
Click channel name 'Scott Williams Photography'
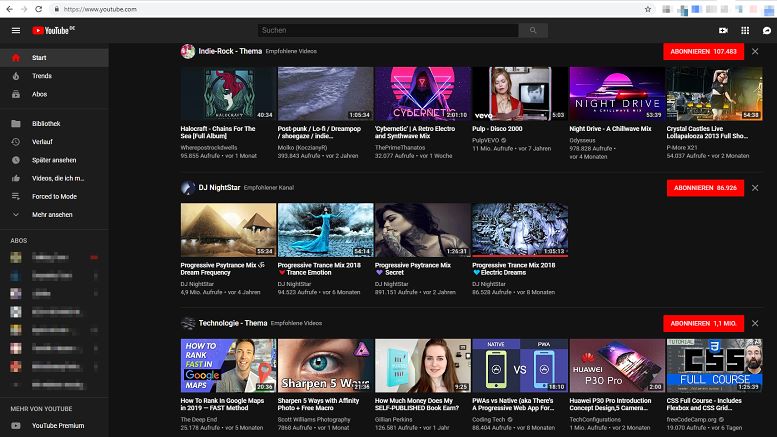(x=314, y=420)
